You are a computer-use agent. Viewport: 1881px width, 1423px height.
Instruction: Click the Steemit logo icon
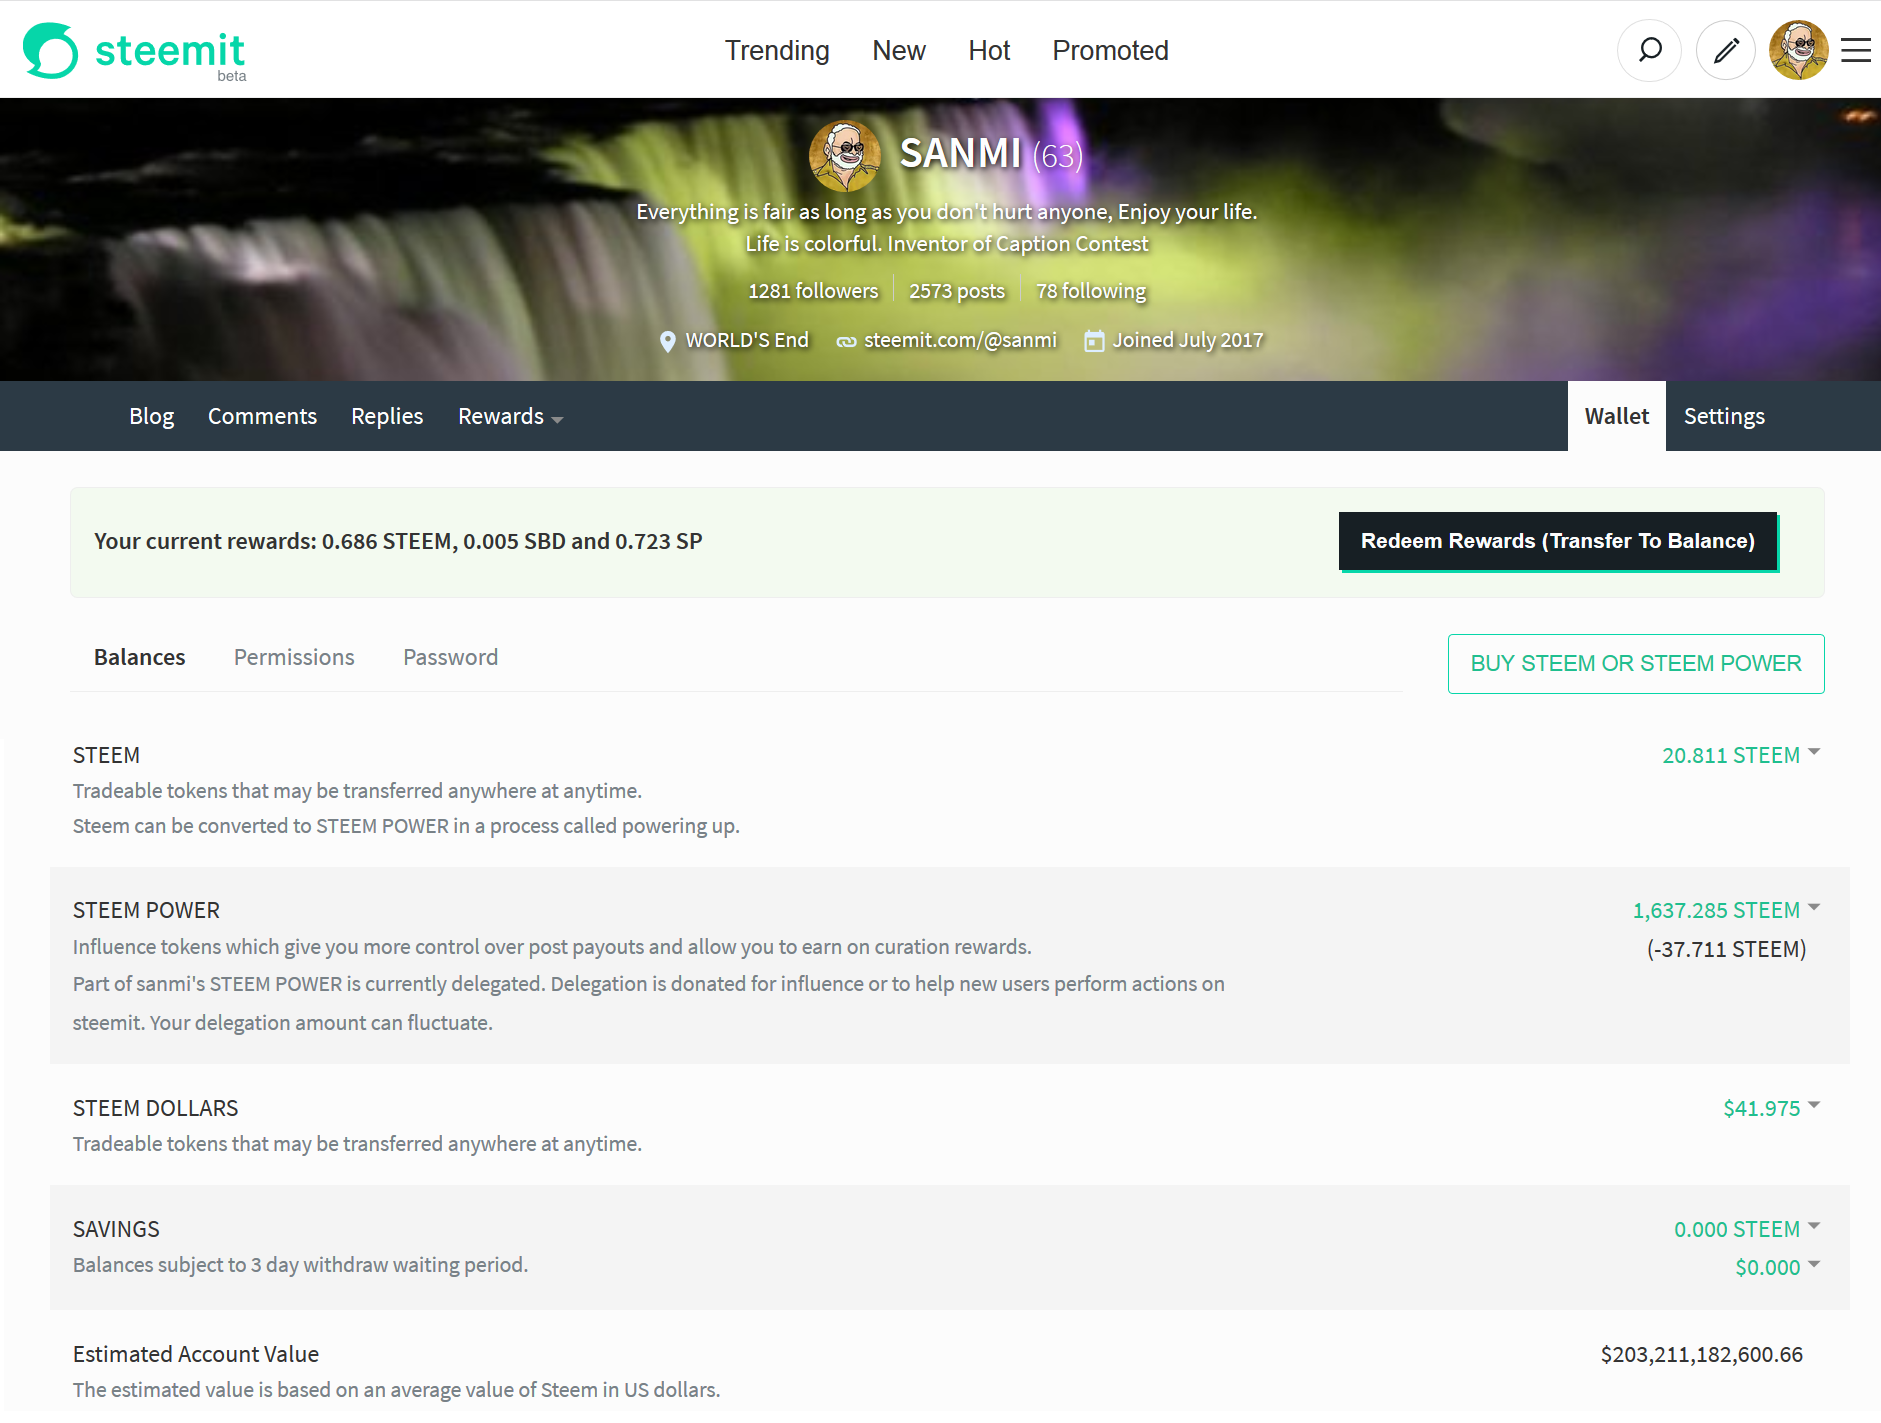(x=50, y=50)
